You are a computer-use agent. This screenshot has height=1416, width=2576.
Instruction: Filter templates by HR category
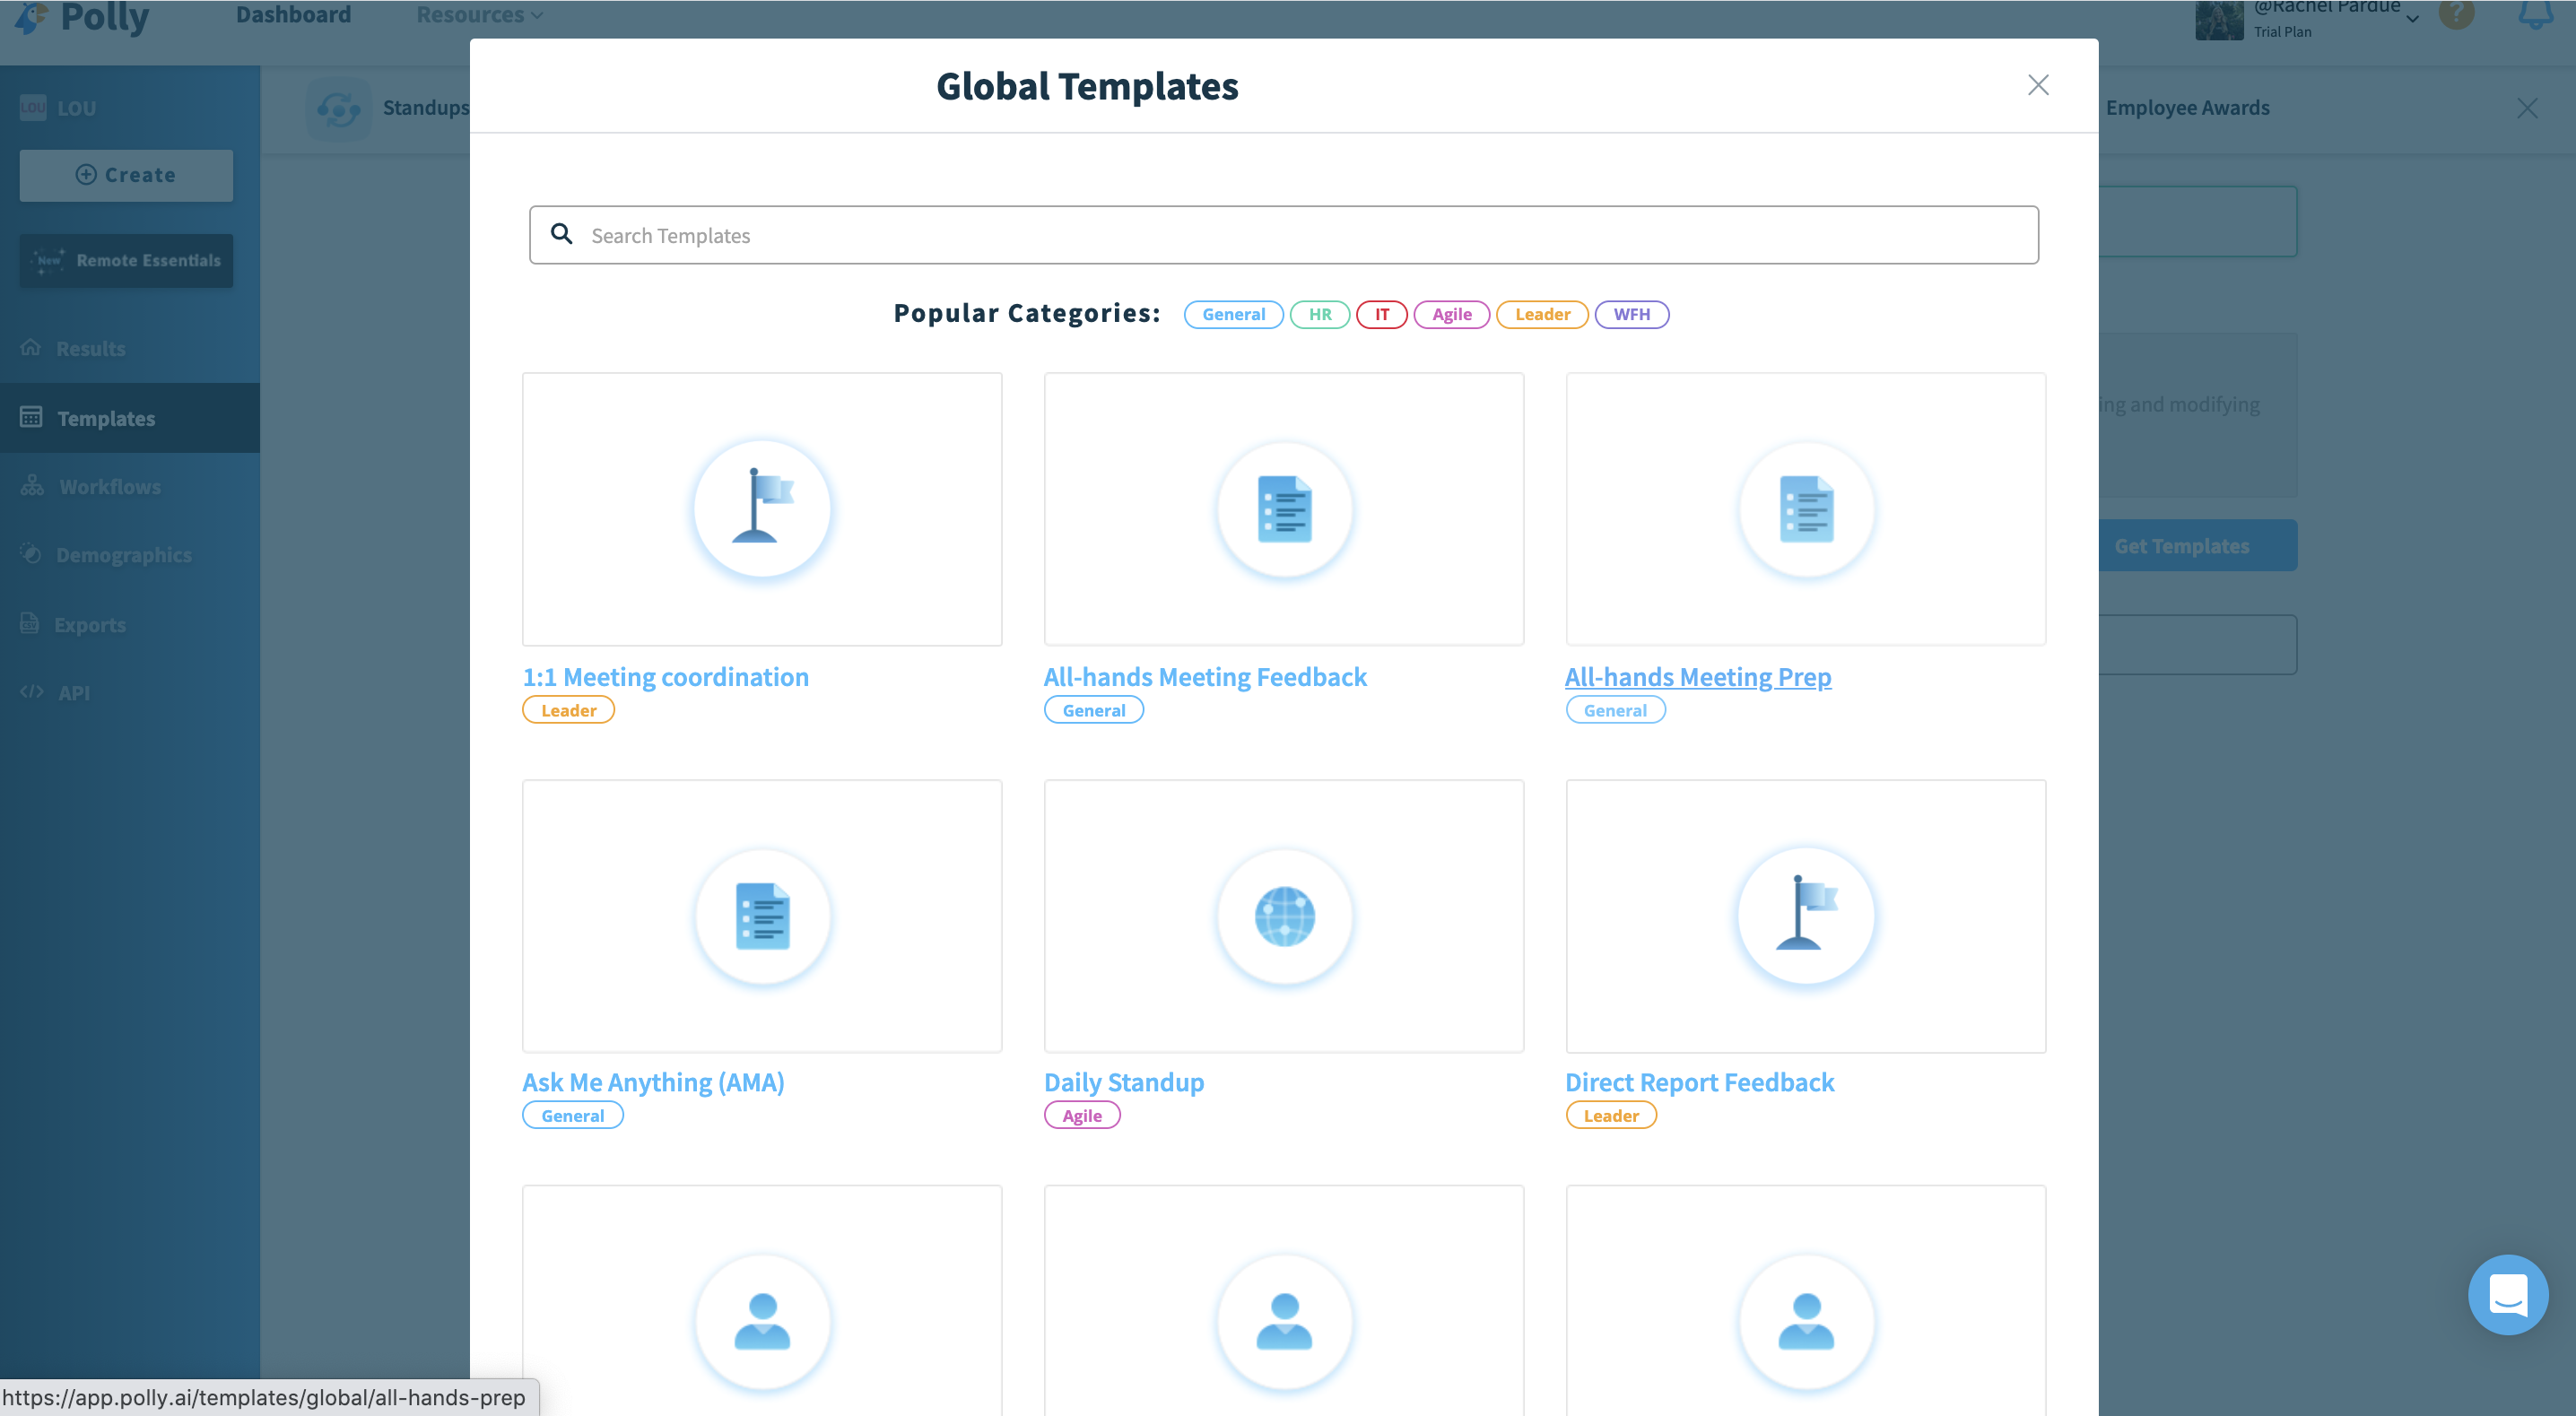click(x=1319, y=314)
